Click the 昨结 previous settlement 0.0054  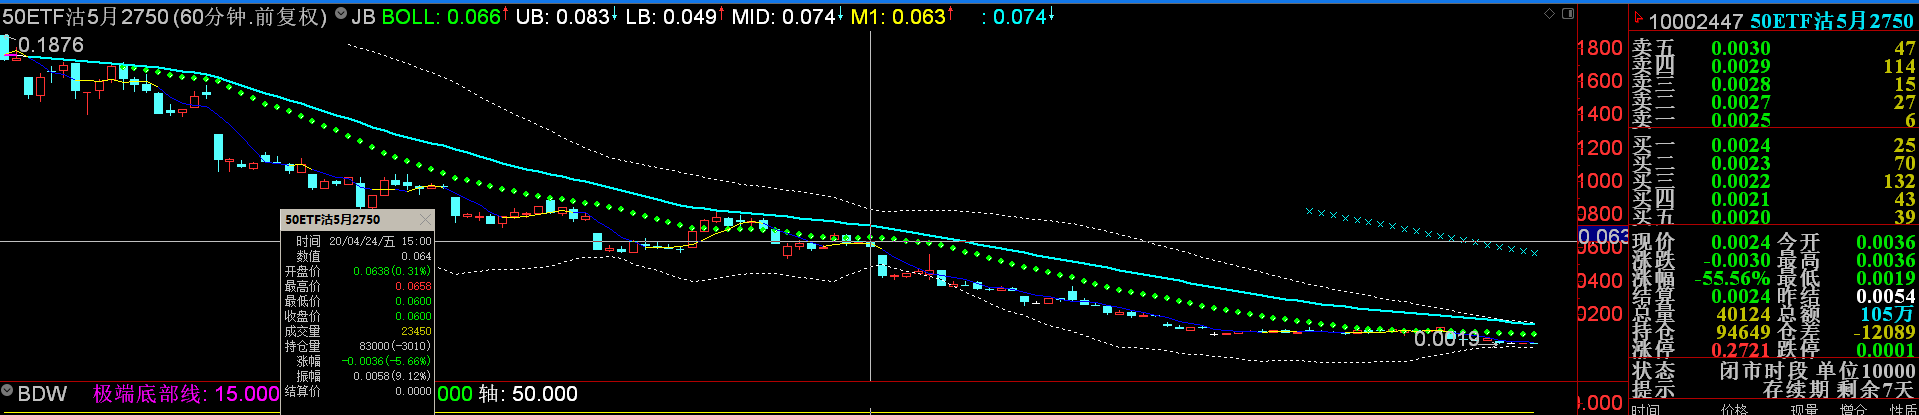pos(1886,296)
